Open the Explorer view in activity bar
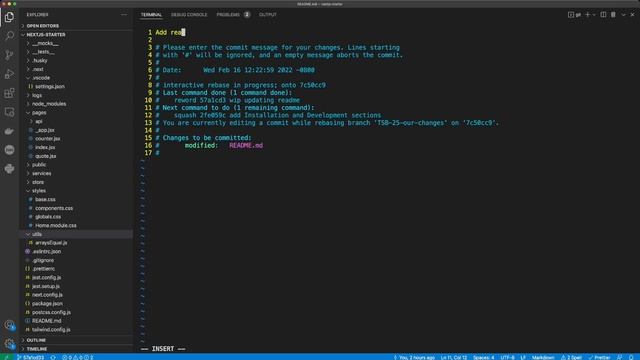Viewport: 640px width, 360px height. 9,17
